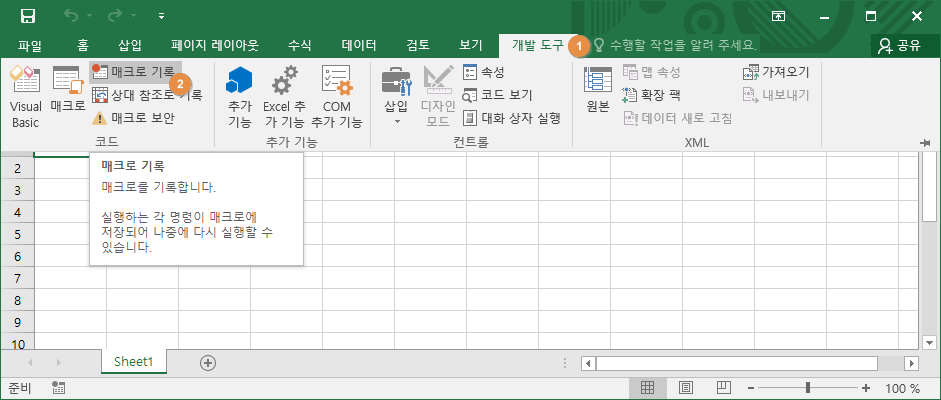Click horizontal scrollbar left arrow
Screen dimensions: 941x400
[x=589, y=363]
